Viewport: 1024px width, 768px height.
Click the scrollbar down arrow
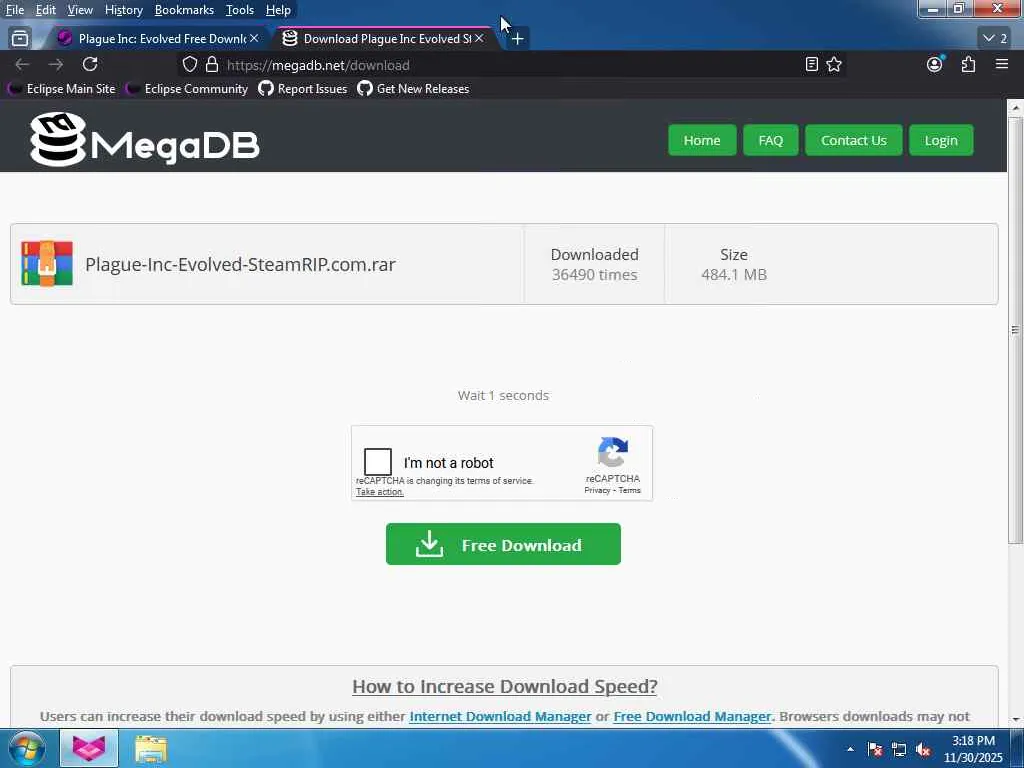[x=1016, y=720]
